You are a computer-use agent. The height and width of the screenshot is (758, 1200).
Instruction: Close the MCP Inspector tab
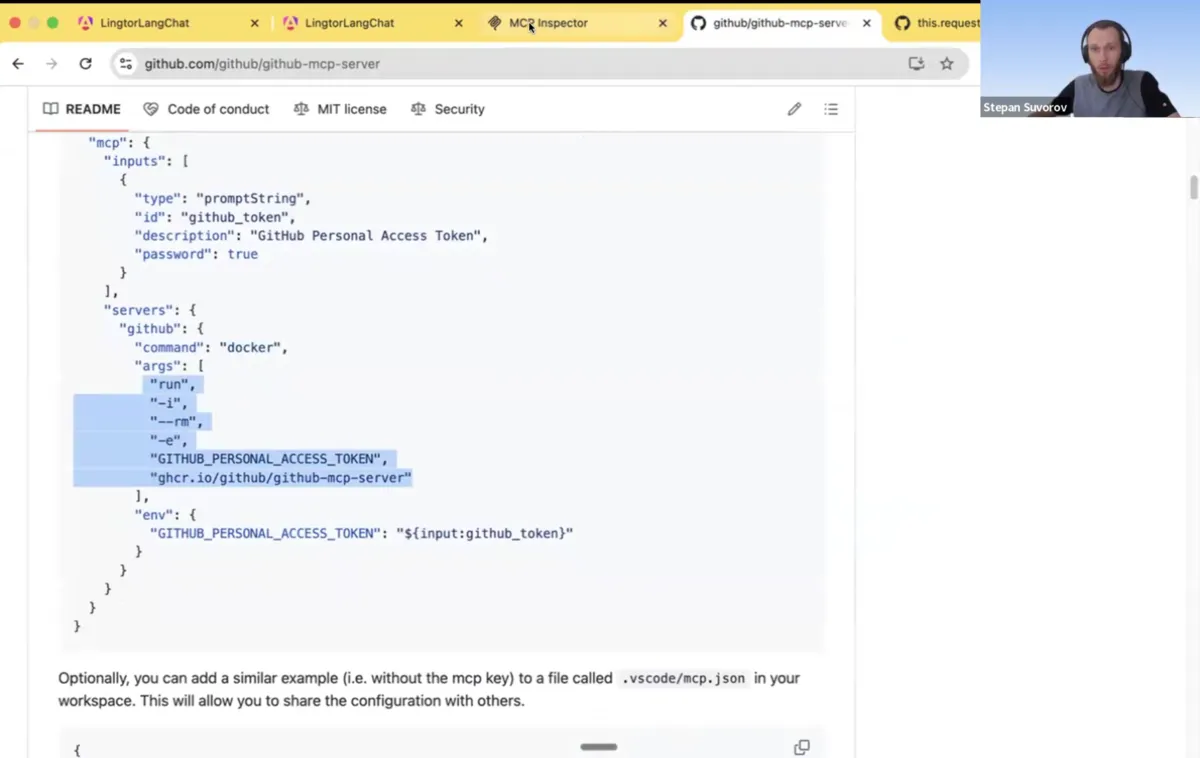pos(662,23)
